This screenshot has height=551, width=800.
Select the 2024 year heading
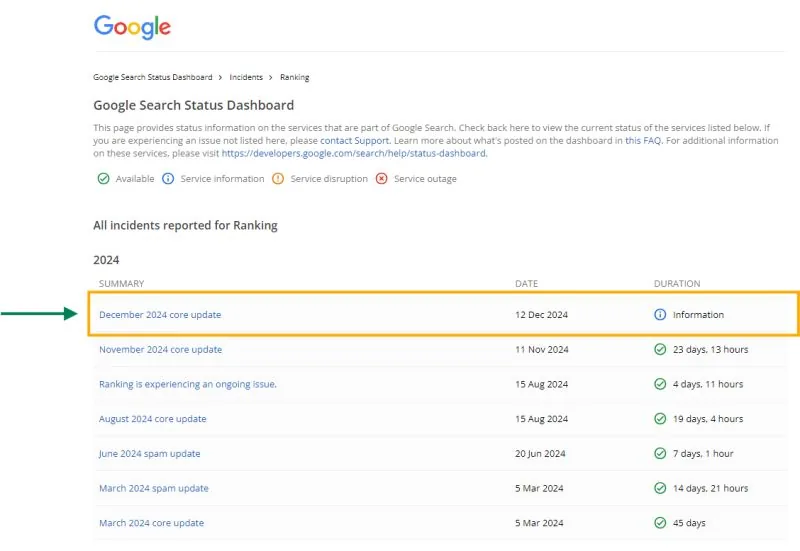(106, 260)
